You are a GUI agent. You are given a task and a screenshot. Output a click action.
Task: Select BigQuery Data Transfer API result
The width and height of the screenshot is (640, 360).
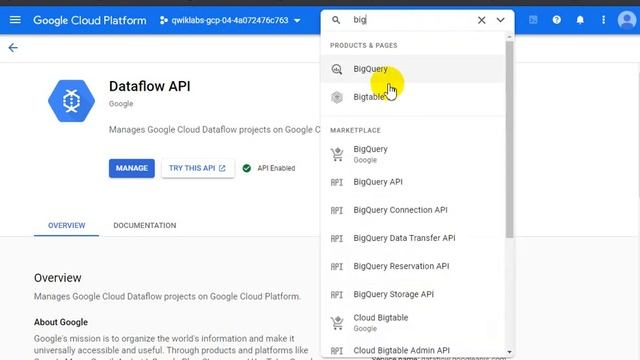(x=413, y=238)
